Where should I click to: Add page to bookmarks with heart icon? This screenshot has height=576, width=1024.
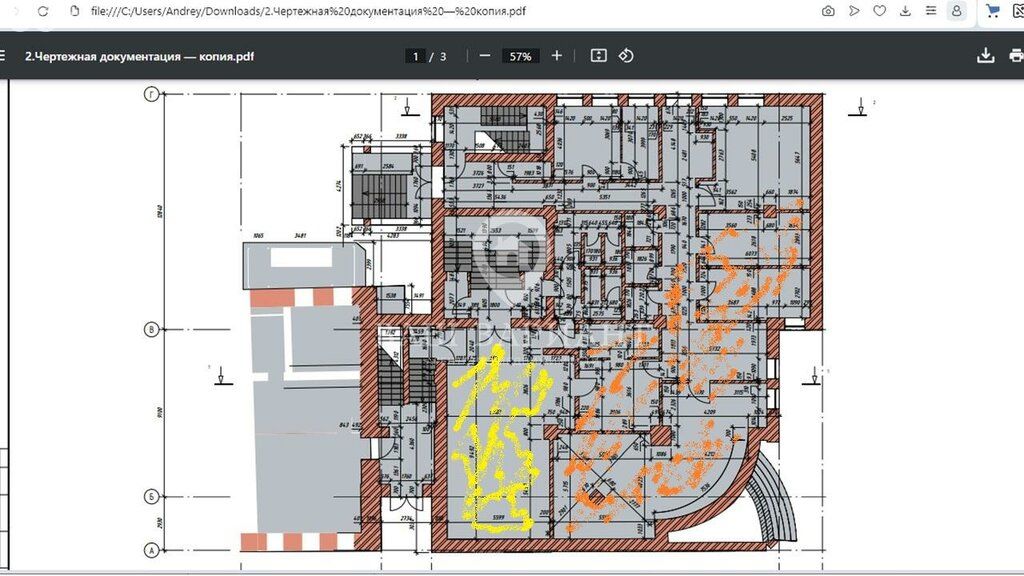(x=880, y=11)
